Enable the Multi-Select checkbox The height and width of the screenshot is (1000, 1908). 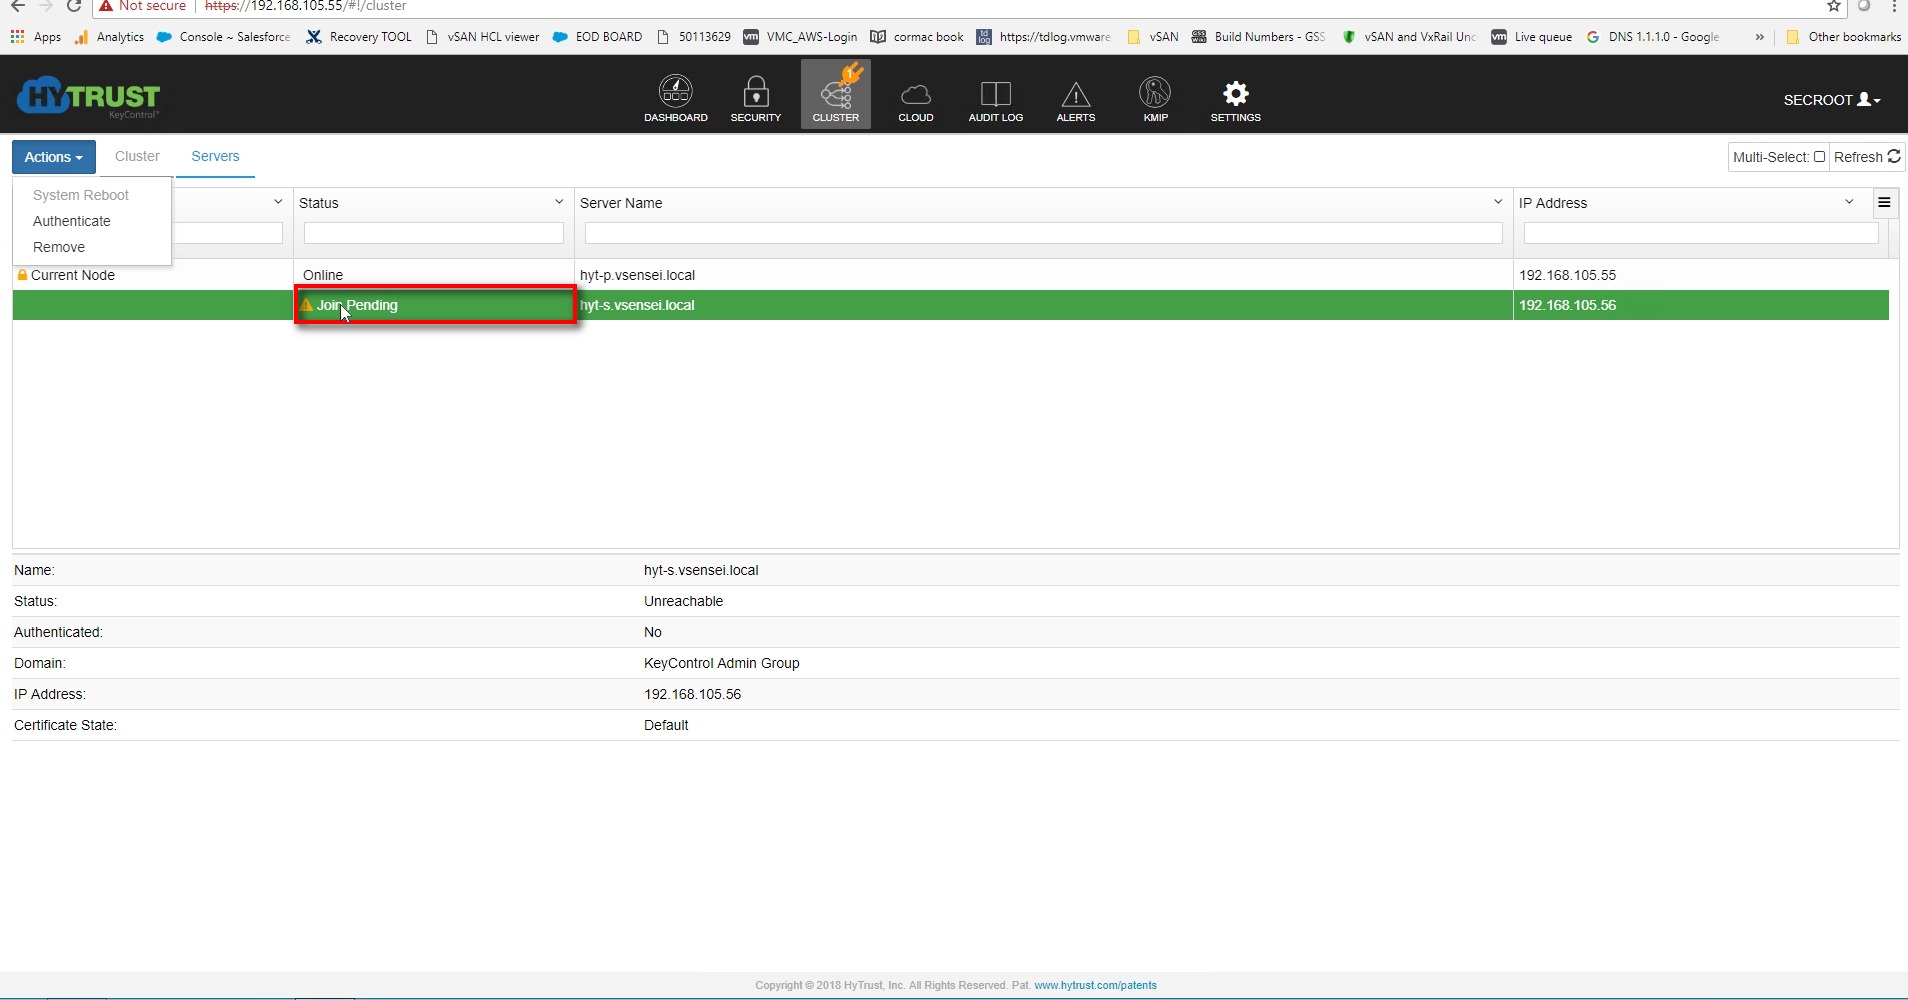1819,157
